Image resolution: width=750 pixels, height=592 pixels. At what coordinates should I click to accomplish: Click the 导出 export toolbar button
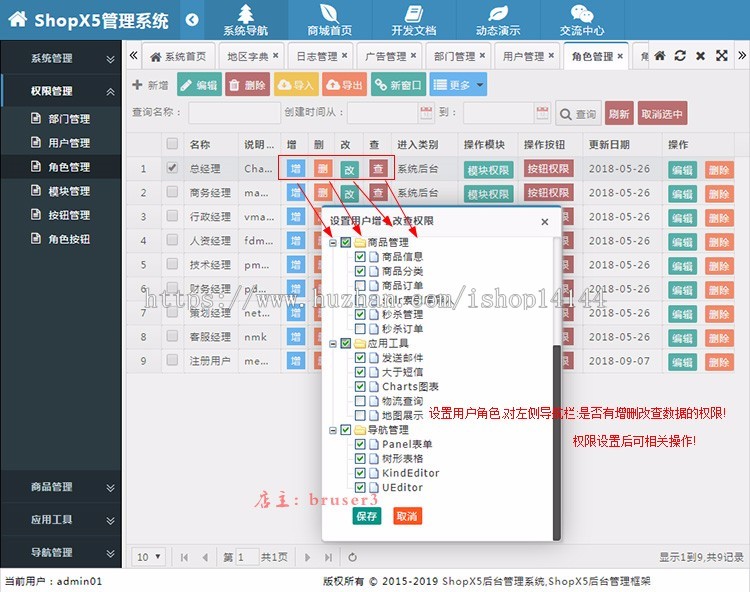click(x=344, y=85)
